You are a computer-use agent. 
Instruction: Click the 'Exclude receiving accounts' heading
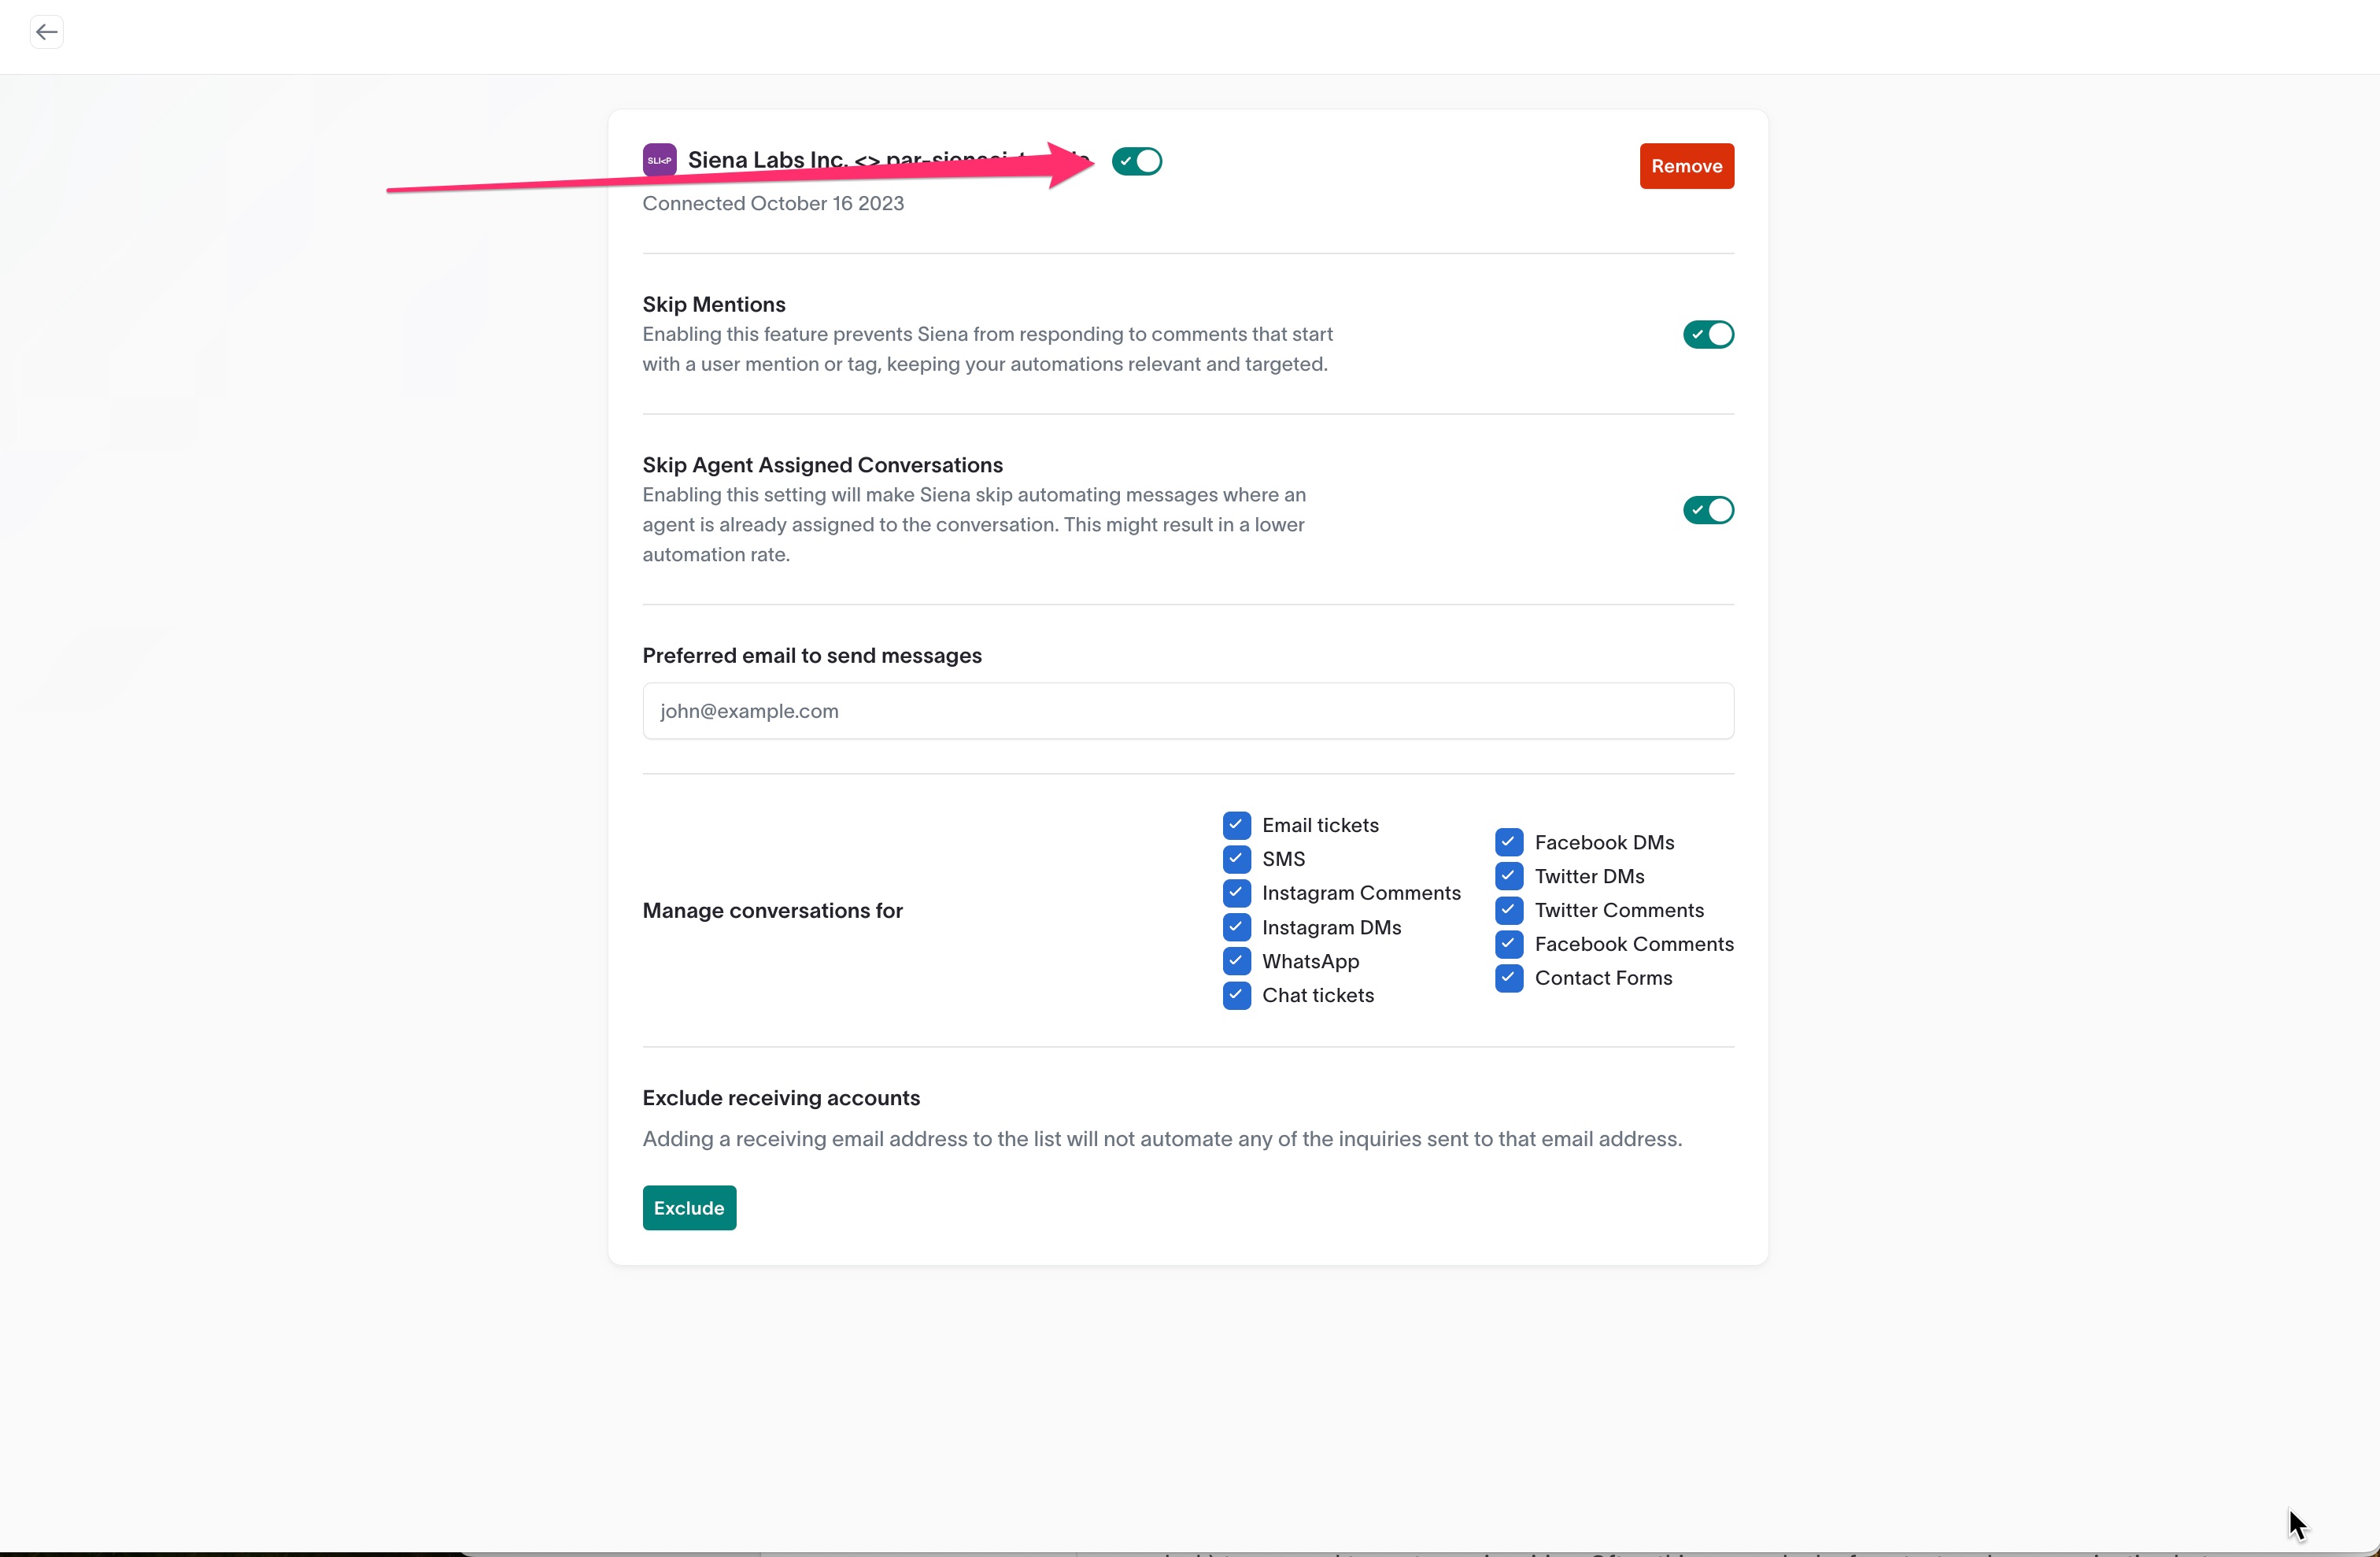pyautogui.click(x=781, y=1098)
